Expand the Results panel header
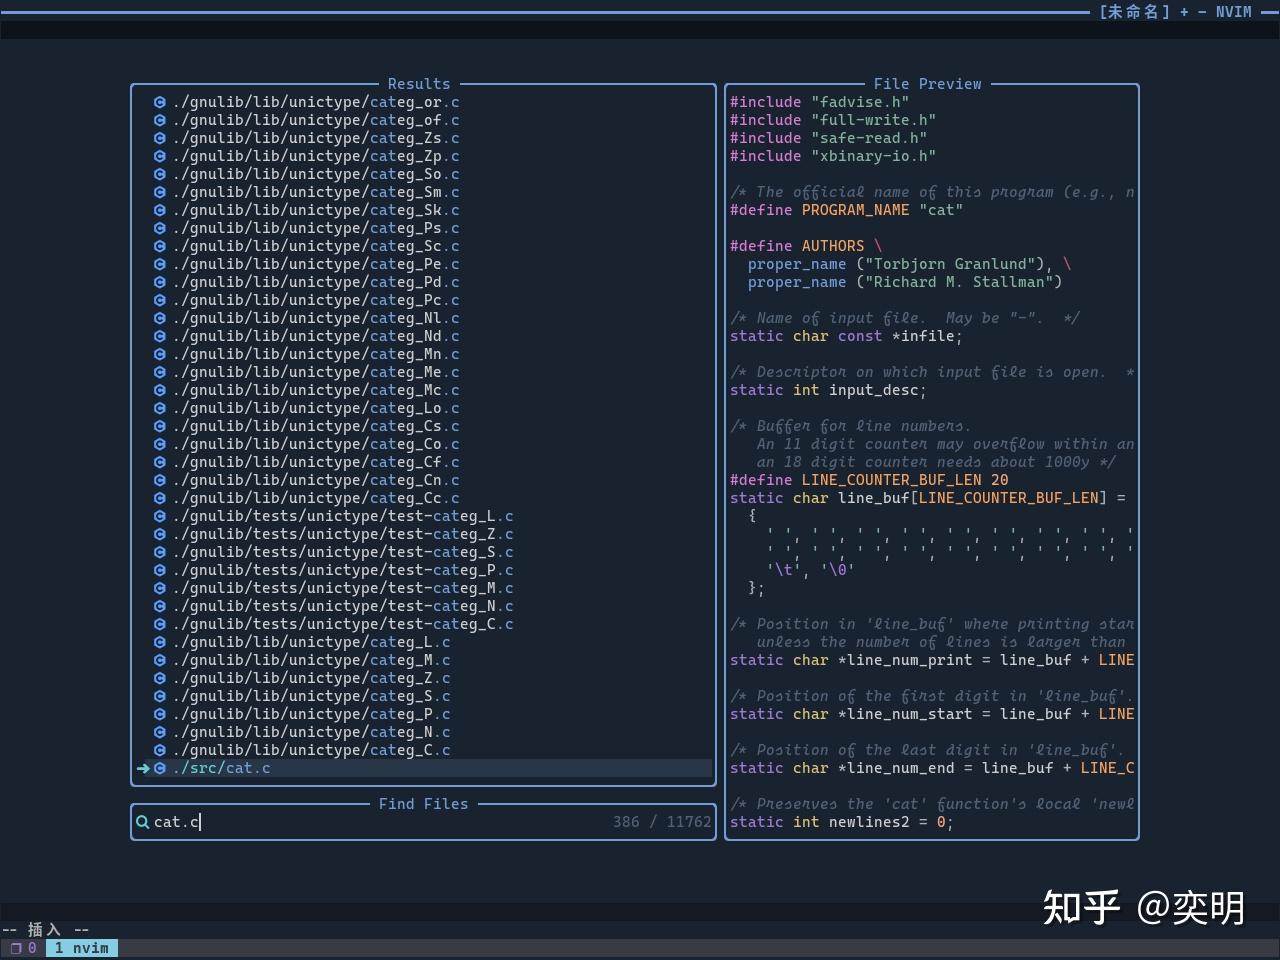The width and height of the screenshot is (1280, 960). tap(419, 84)
